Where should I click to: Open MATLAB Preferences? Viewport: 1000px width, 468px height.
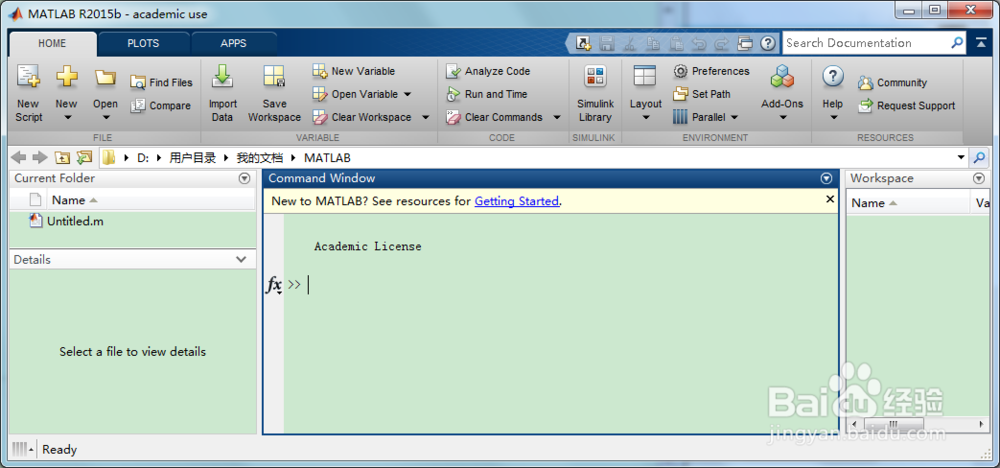(x=712, y=71)
